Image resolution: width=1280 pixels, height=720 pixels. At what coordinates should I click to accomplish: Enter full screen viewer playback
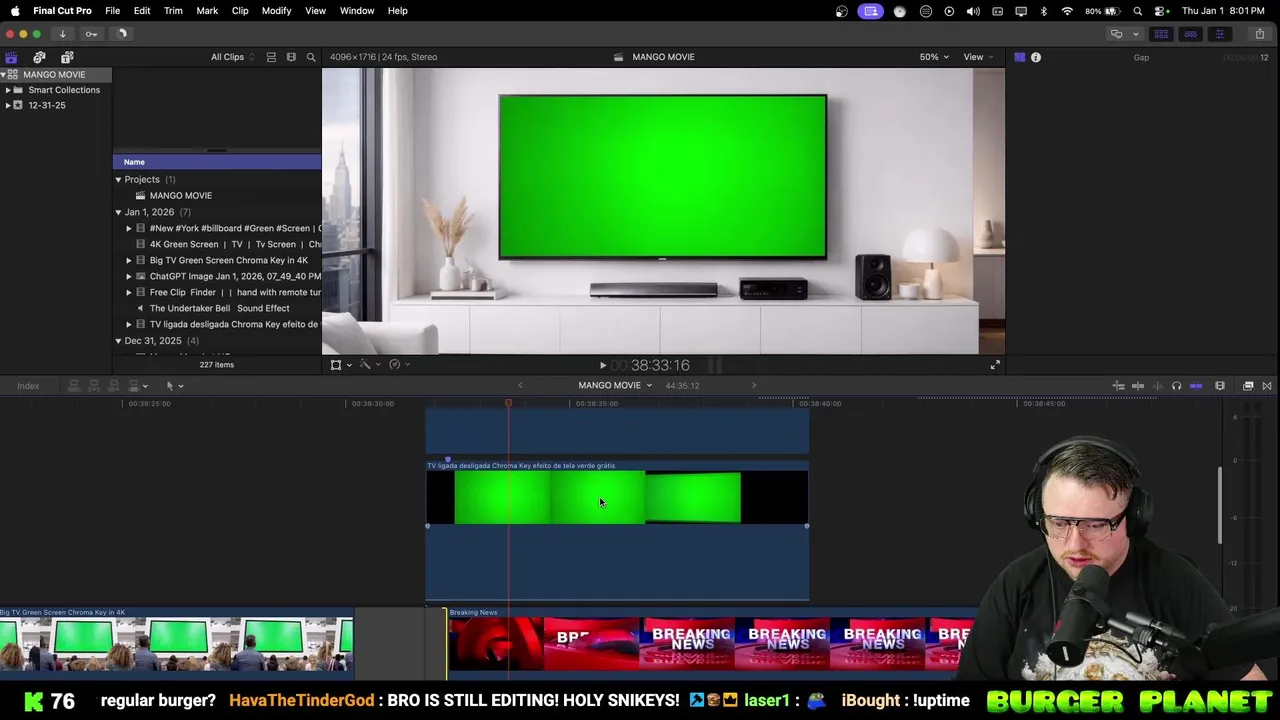(x=994, y=366)
